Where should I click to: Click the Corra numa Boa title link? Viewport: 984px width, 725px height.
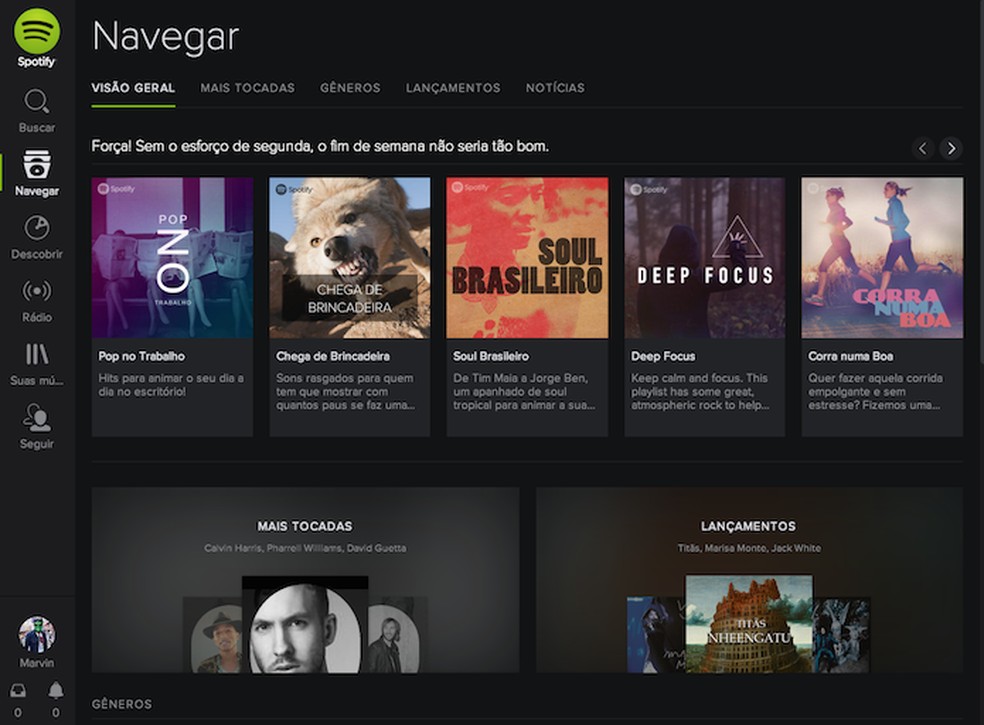tap(850, 356)
